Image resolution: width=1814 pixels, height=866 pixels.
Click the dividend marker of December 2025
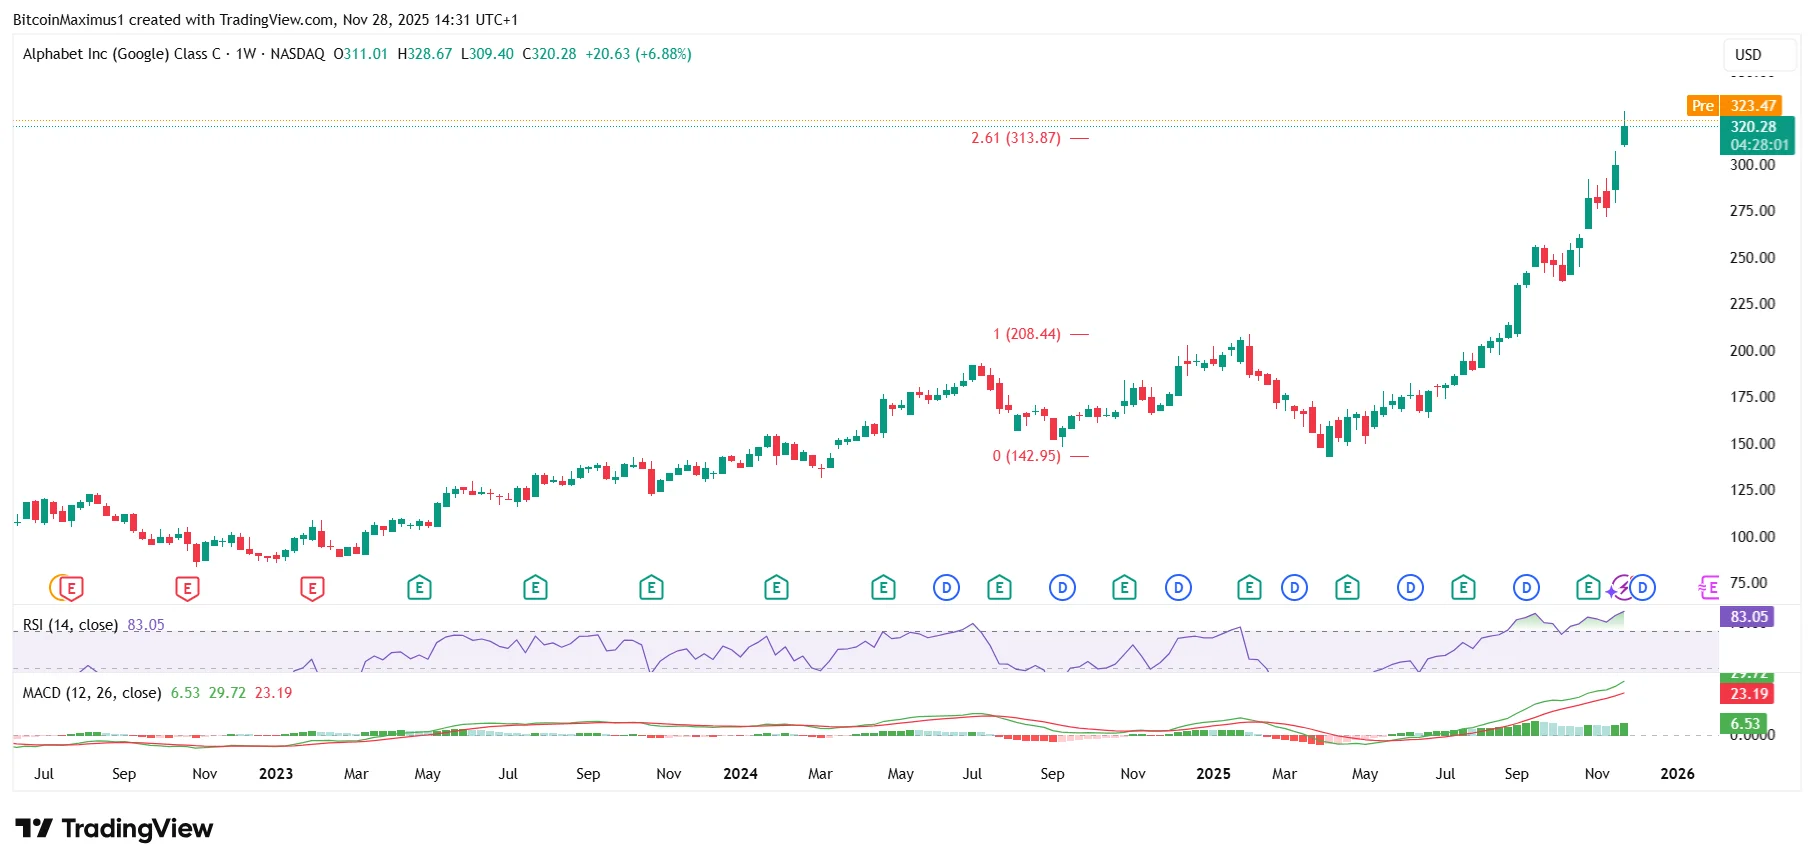click(1643, 588)
